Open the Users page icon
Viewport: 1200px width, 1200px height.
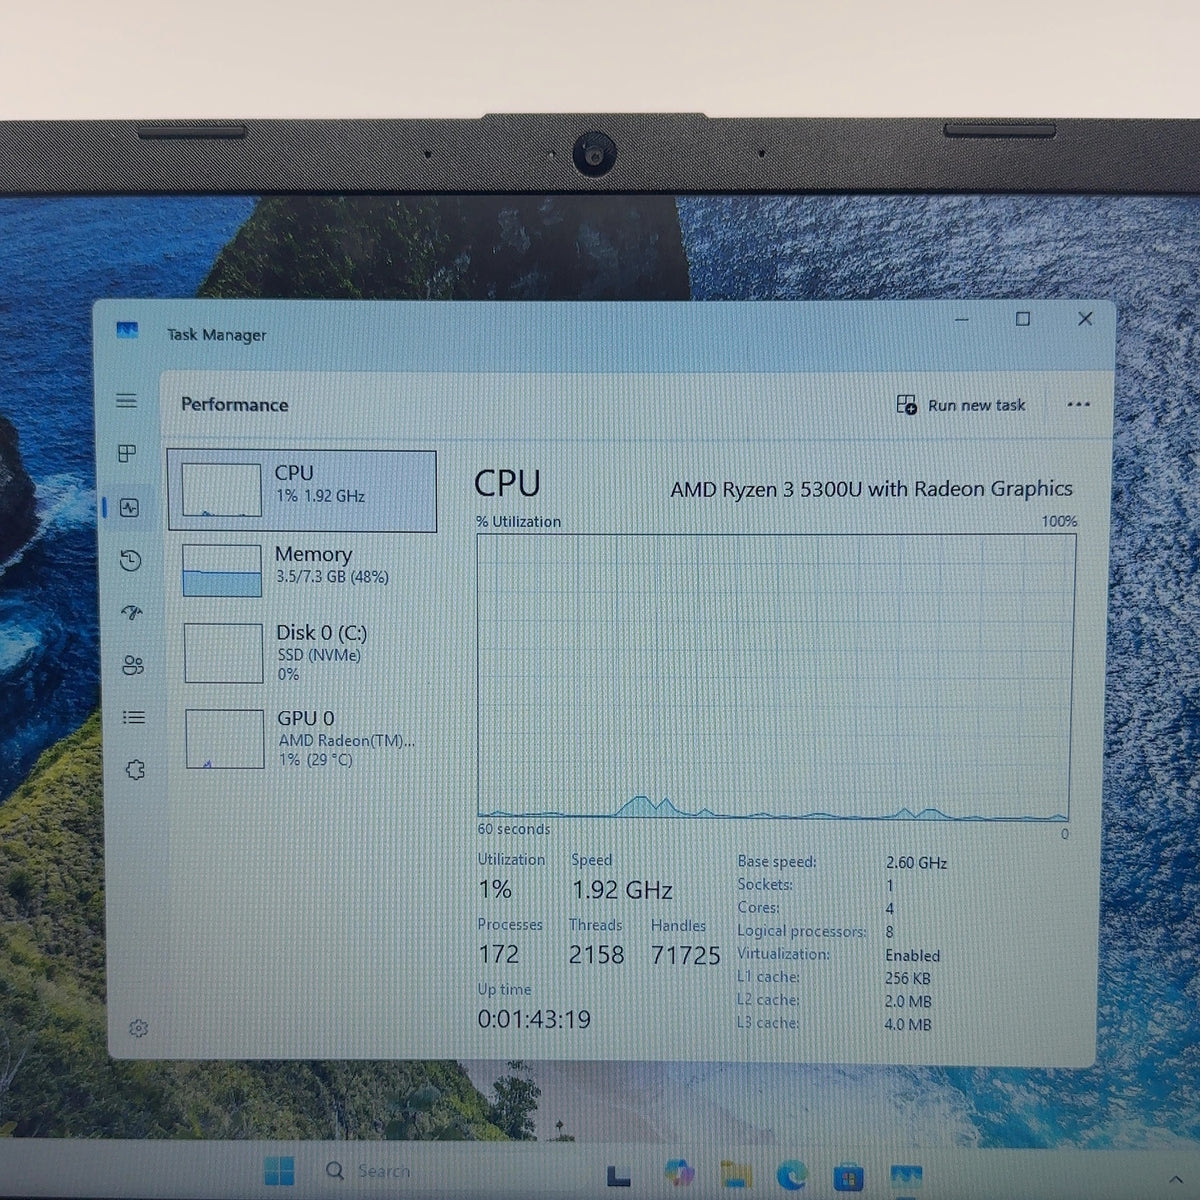pyautogui.click(x=132, y=665)
